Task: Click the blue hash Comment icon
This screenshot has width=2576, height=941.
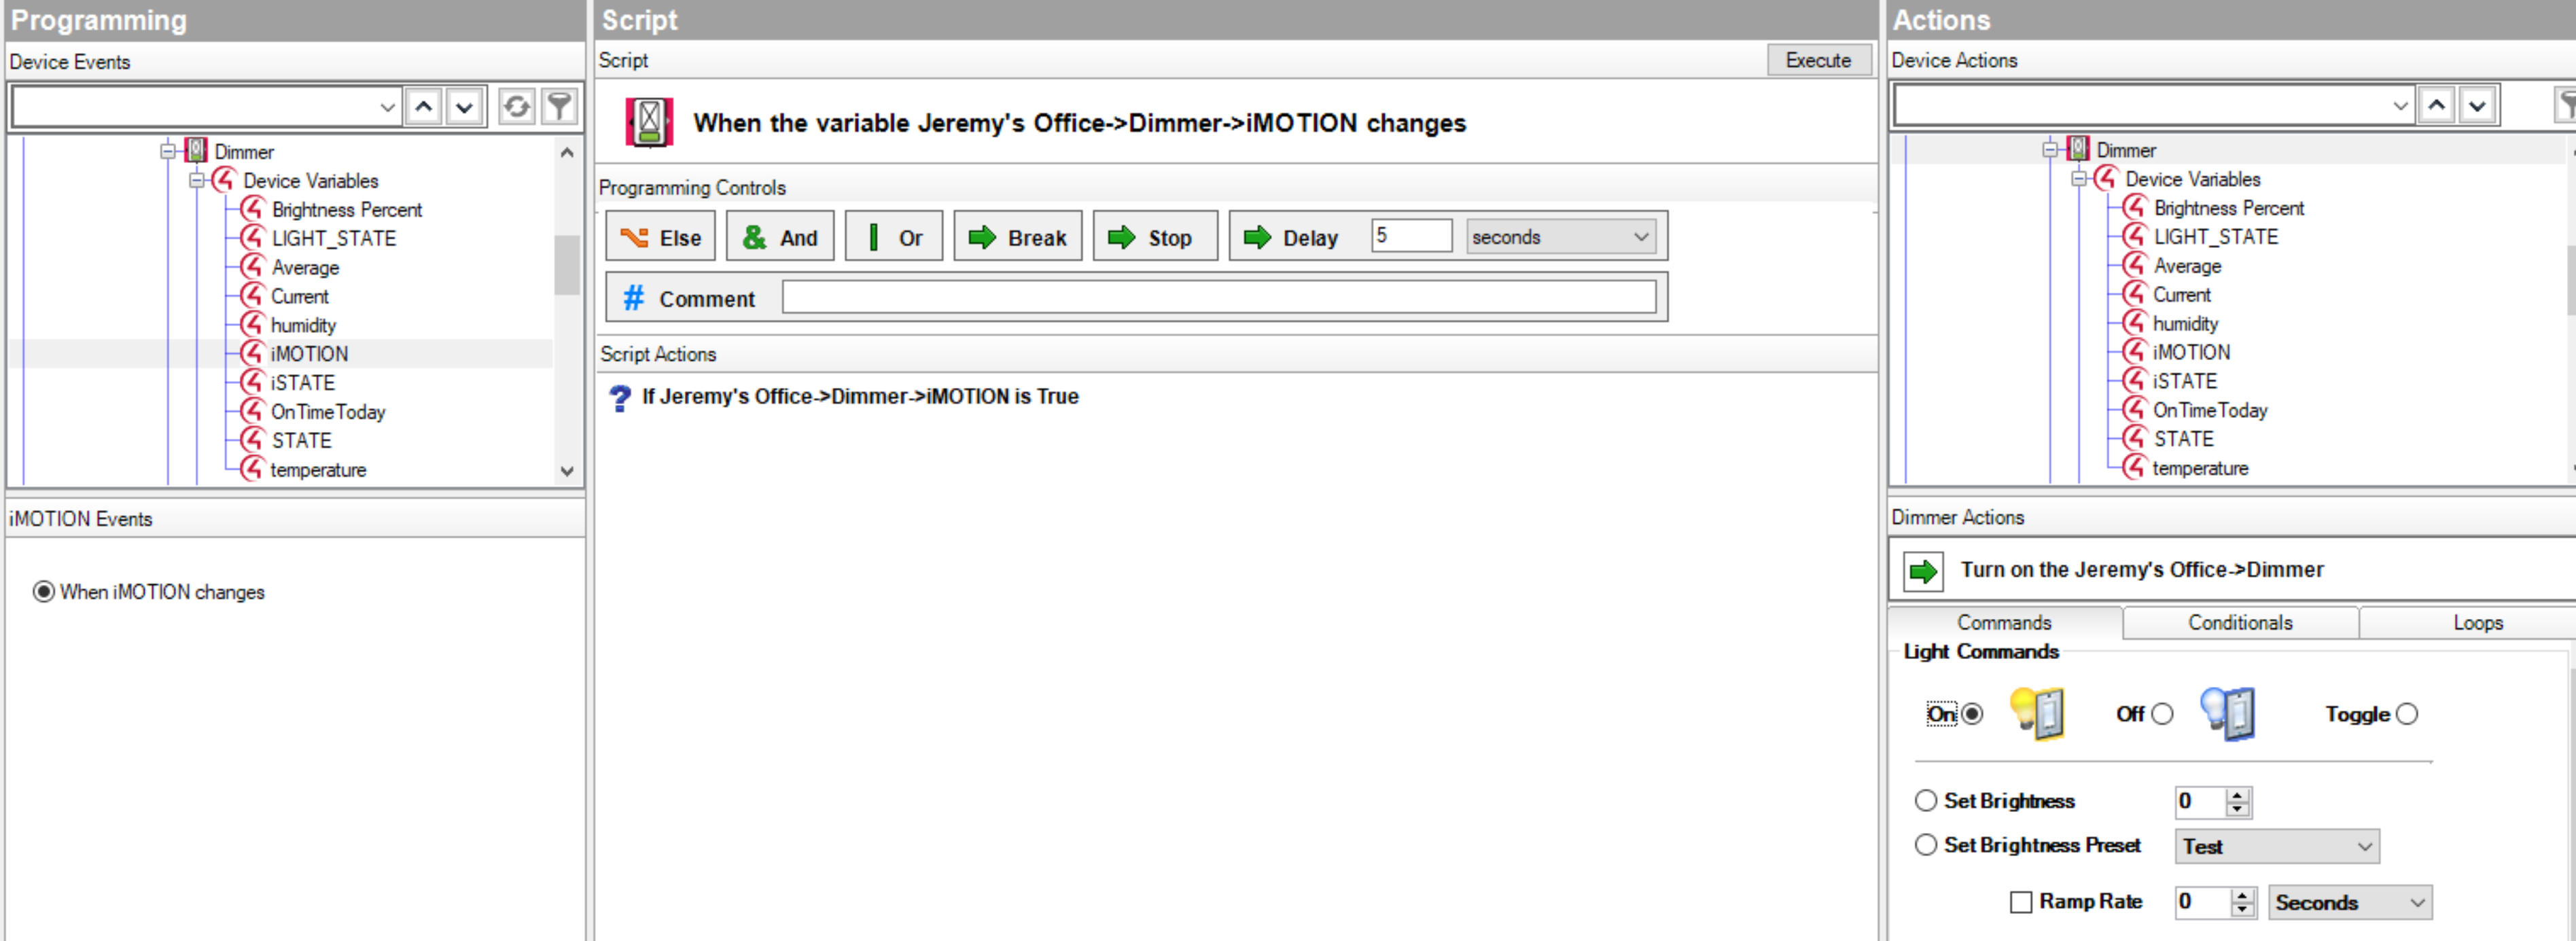Action: pyautogui.click(x=633, y=298)
